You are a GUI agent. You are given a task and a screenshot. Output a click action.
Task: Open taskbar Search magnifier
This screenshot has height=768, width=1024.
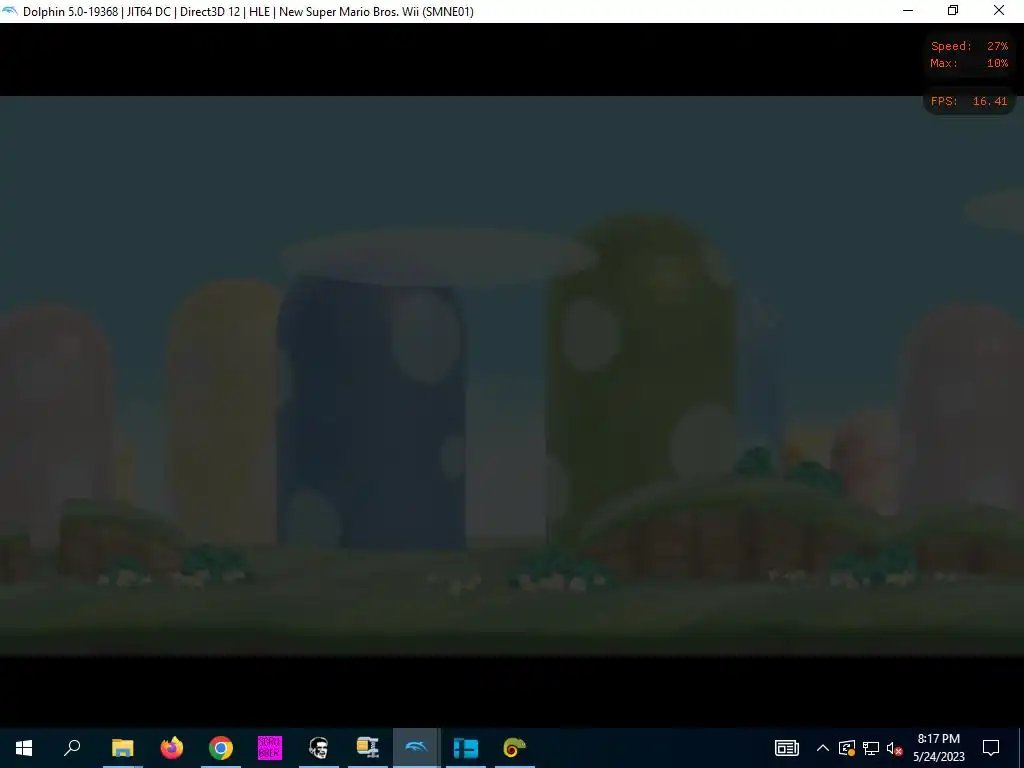(72, 748)
